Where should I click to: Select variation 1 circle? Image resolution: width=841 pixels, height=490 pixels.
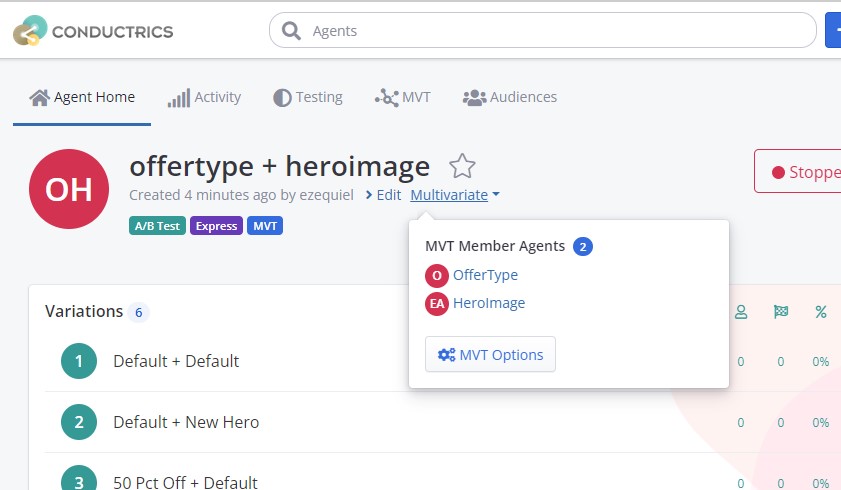[79, 361]
